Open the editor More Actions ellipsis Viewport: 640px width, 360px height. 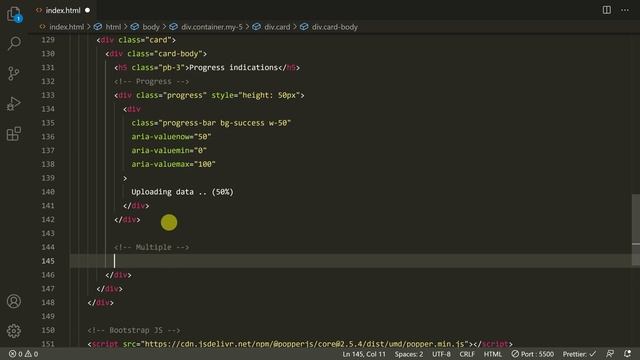(x=625, y=10)
